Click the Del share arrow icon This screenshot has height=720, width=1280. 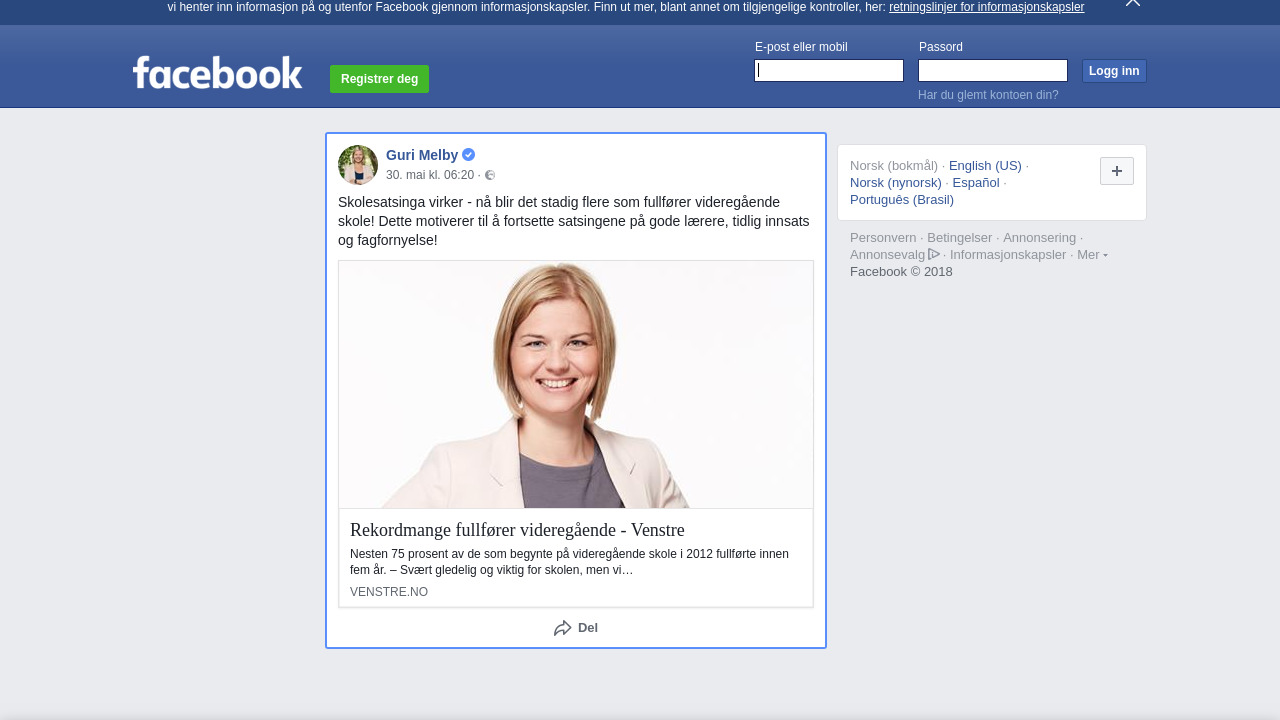(563, 628)
